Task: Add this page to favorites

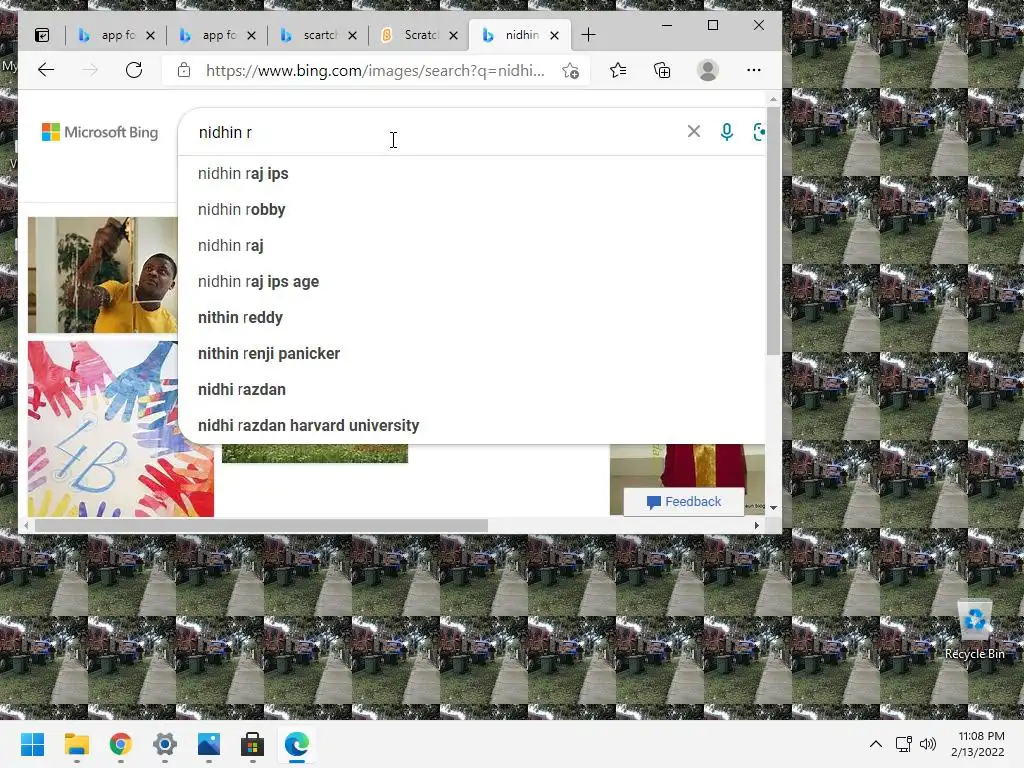Action: pos(570,71)
